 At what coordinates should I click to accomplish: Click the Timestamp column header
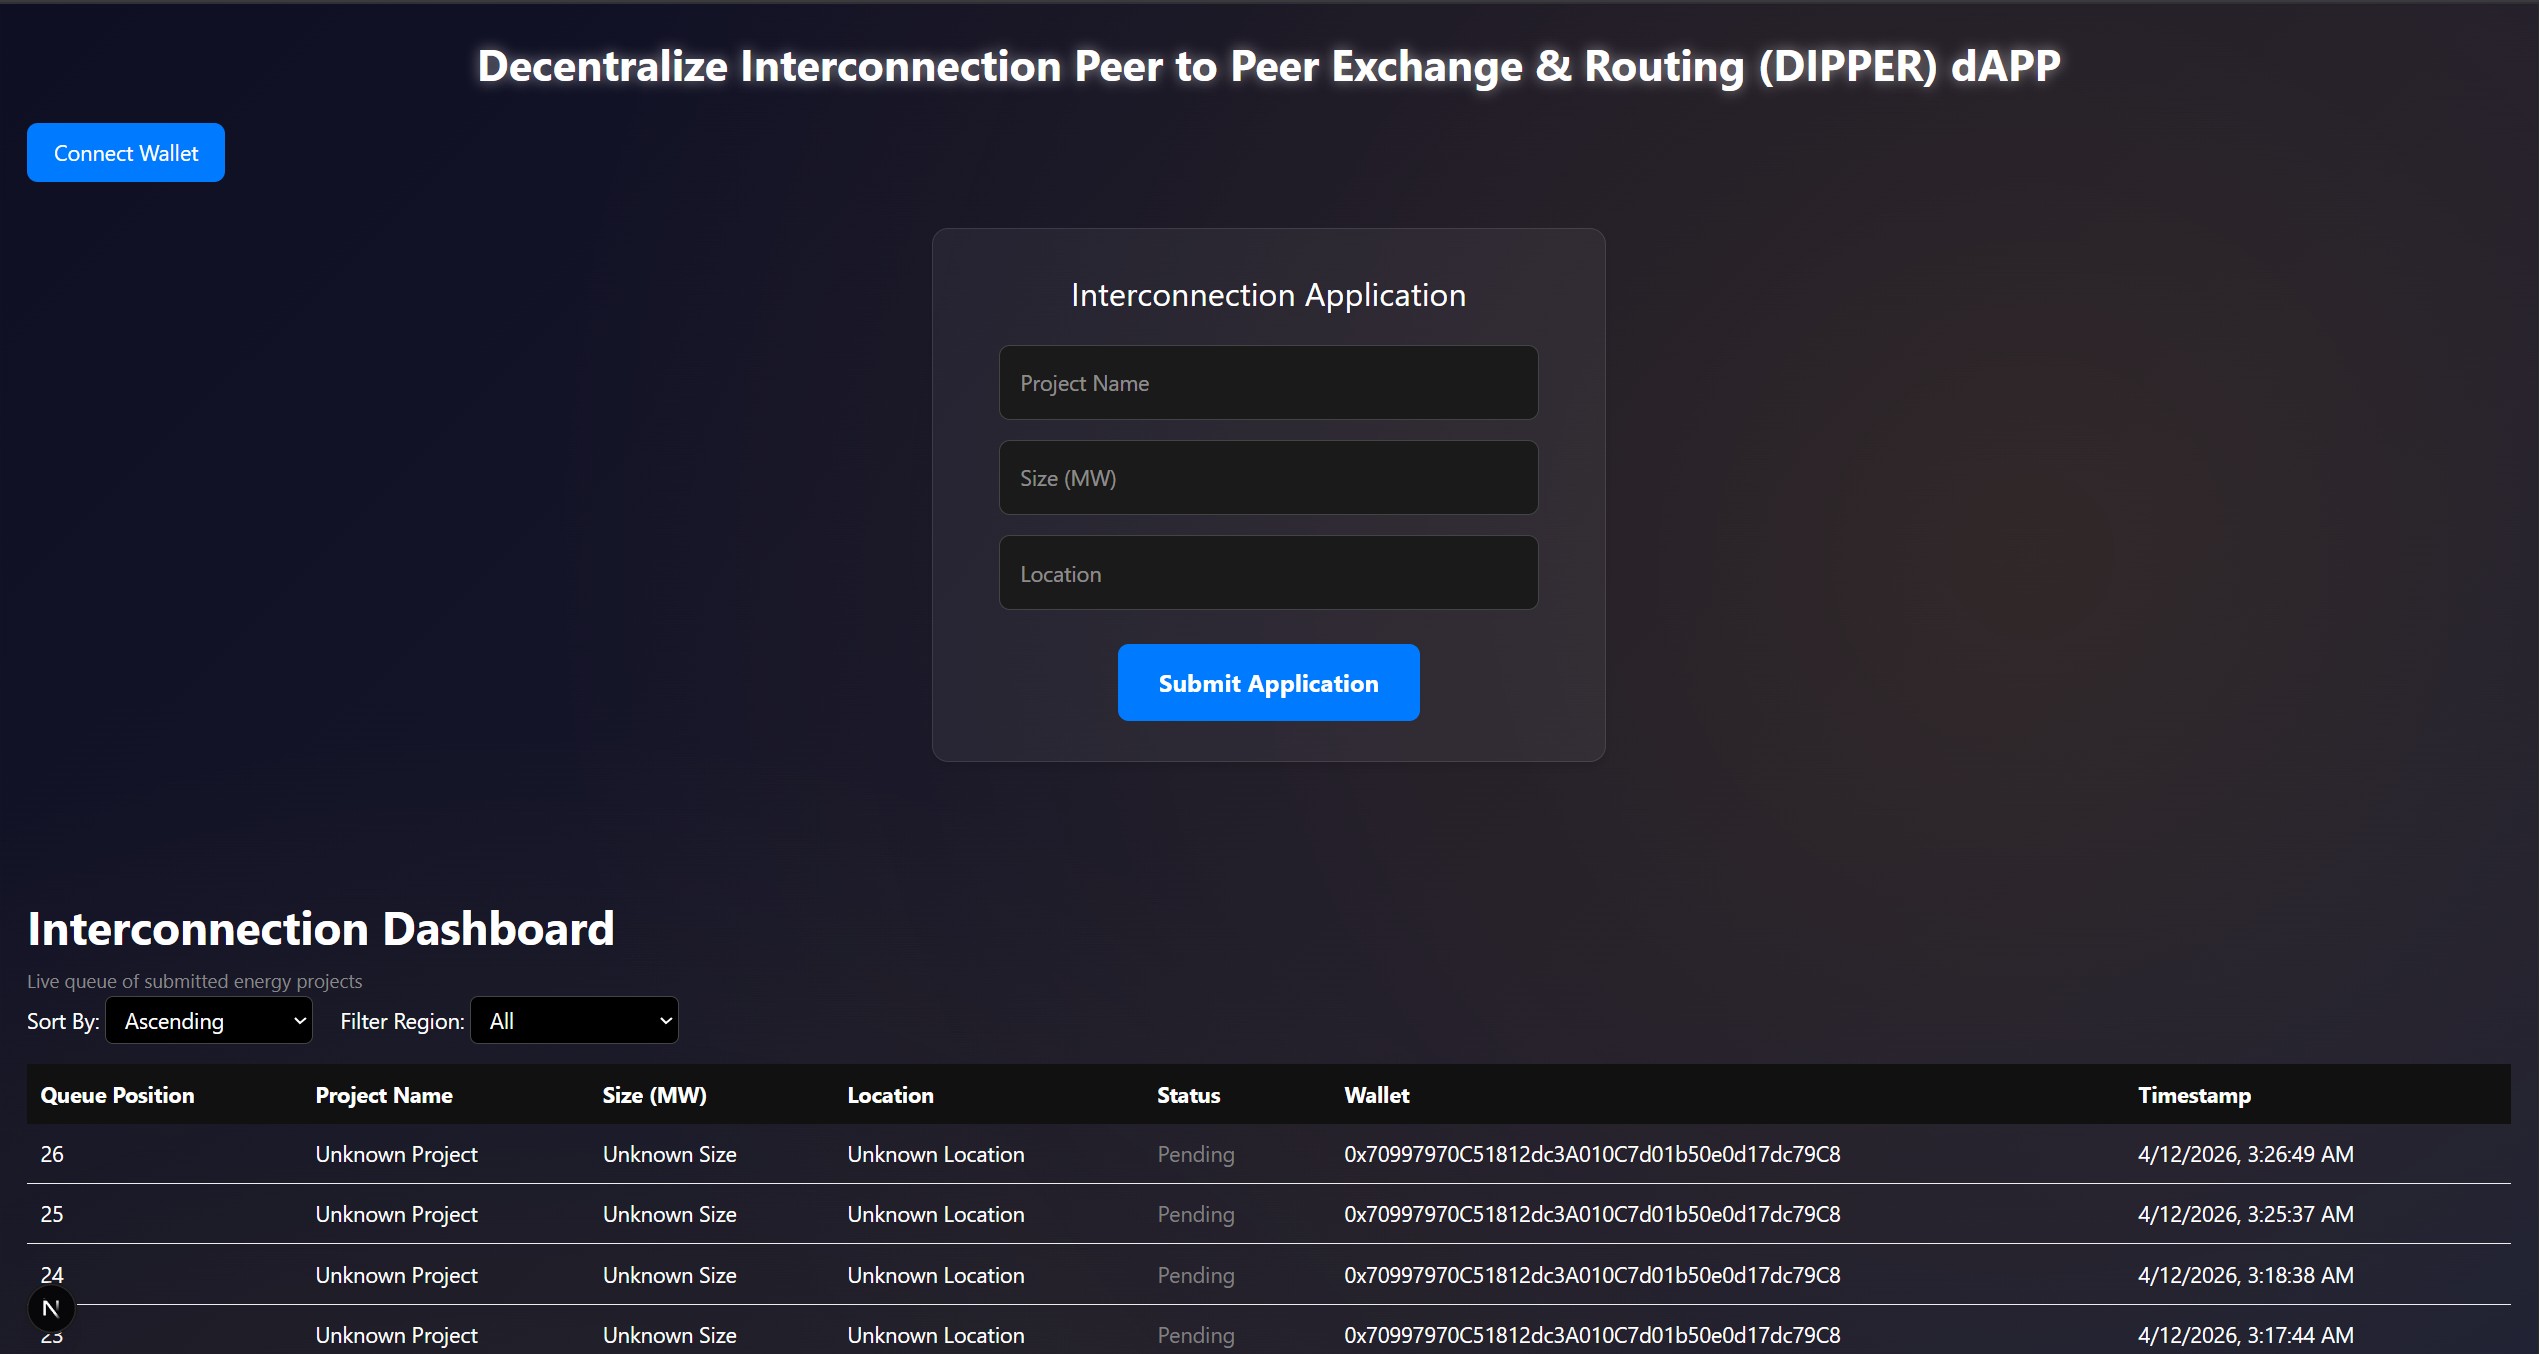pos(2194,1095)
